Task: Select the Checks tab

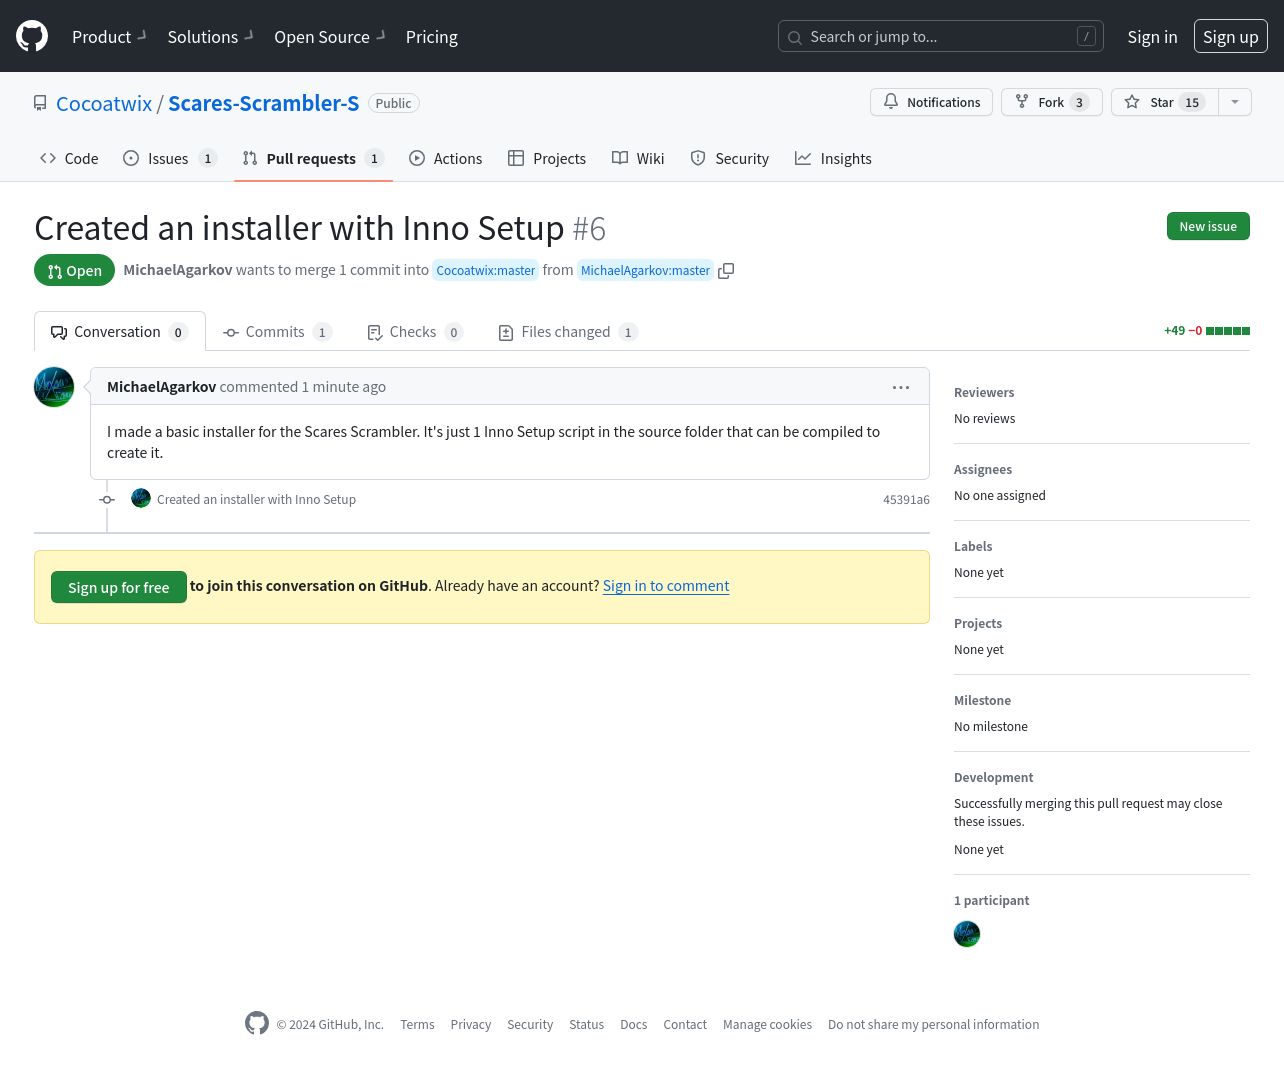Action: point(414,332)
